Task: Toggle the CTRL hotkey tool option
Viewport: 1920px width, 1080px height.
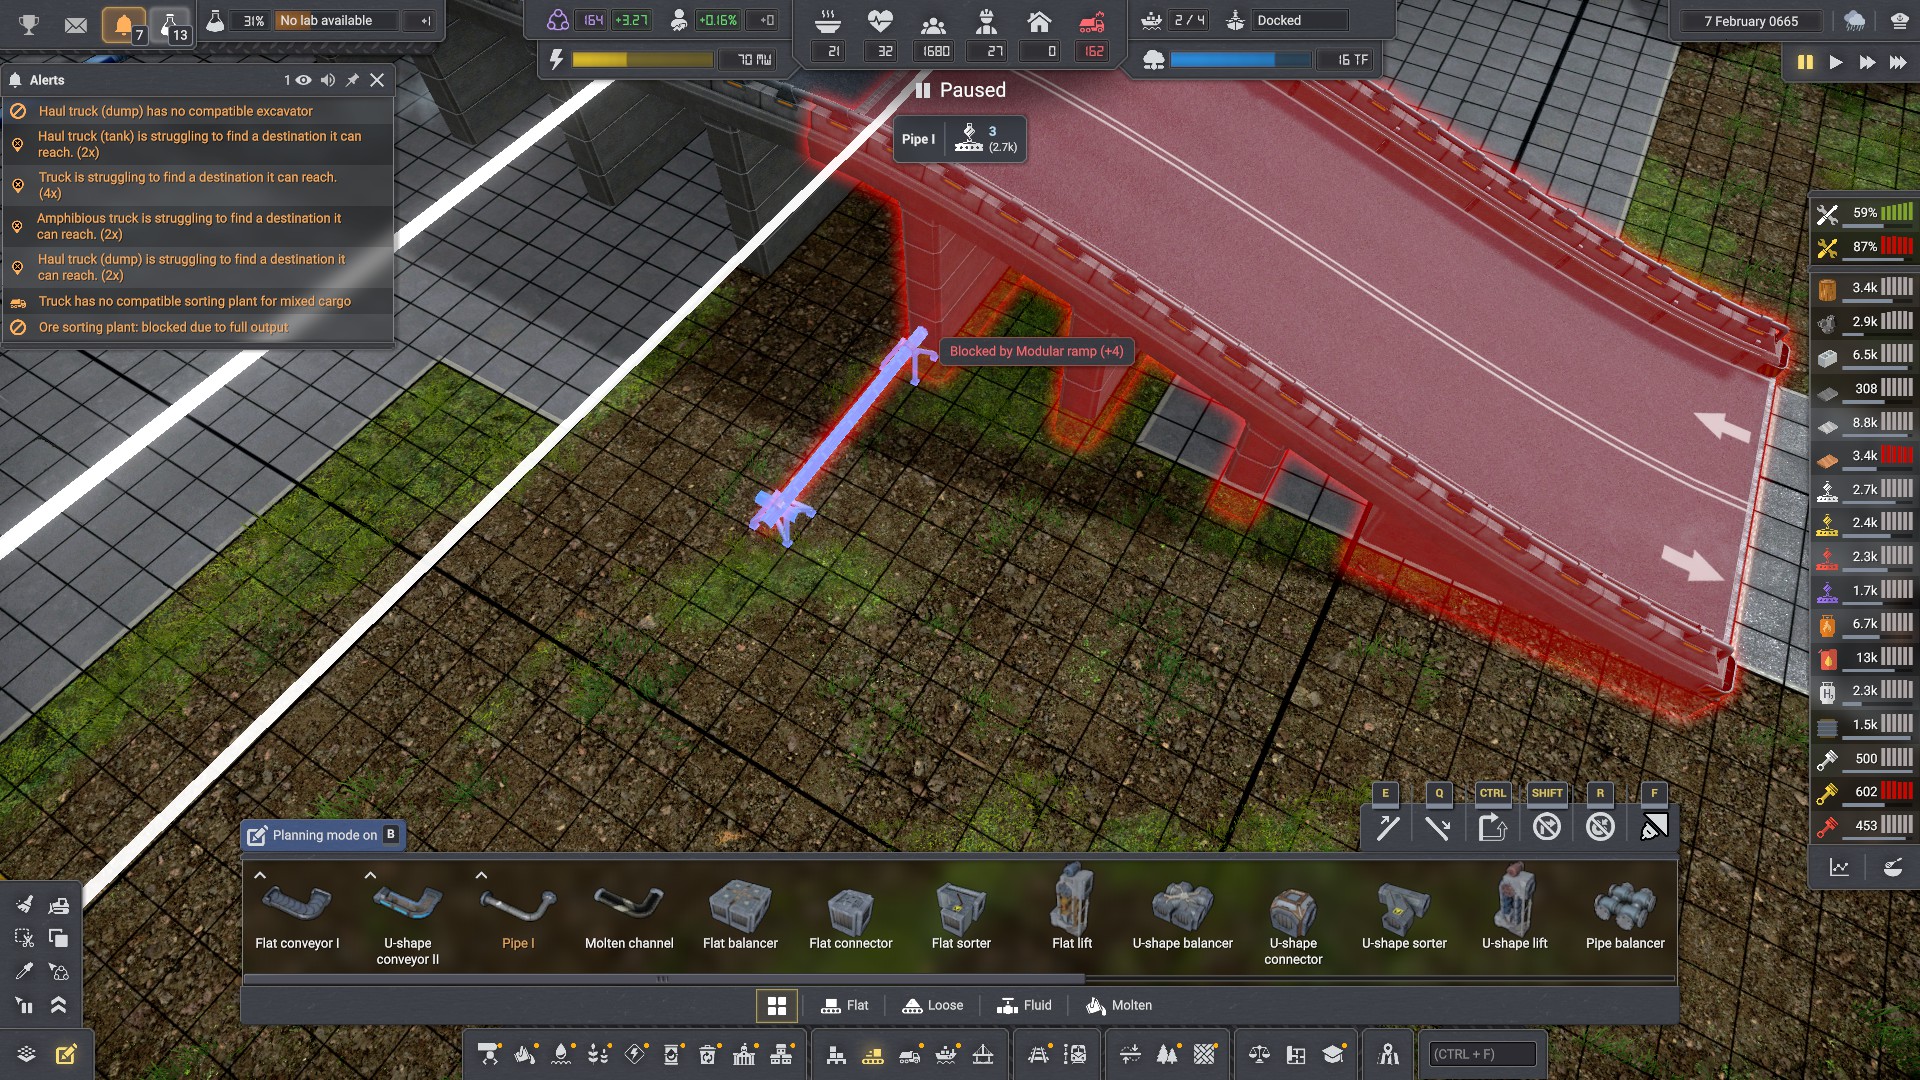Action: [1493, 827]
